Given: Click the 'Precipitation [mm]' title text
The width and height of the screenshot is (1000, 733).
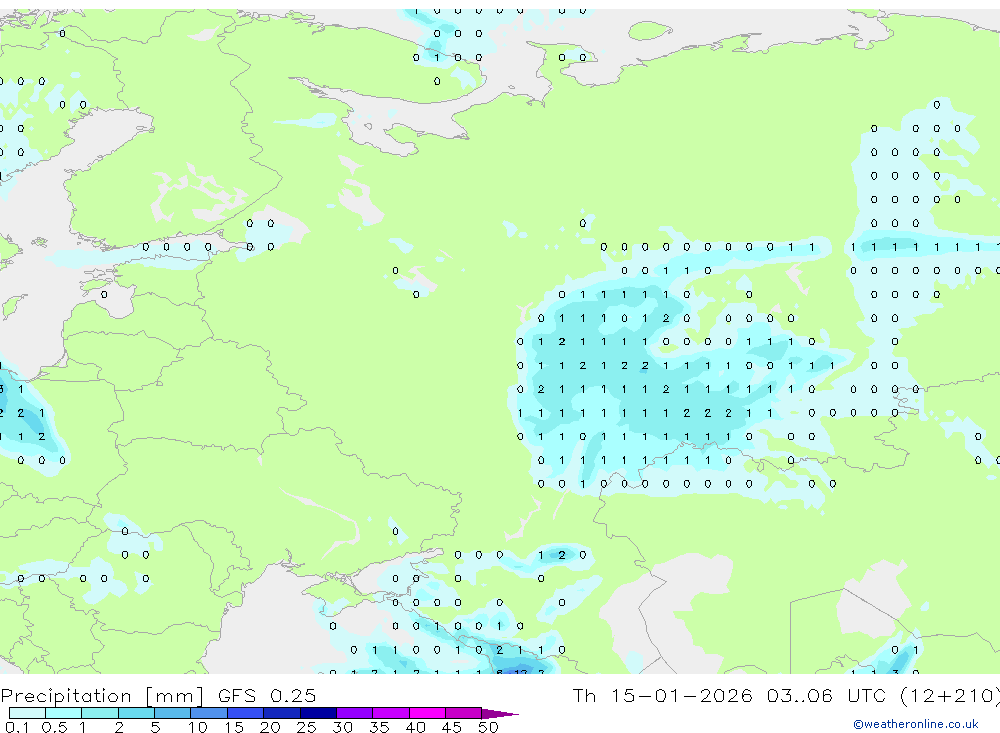Looking at the screenshot, I should 102,696.
